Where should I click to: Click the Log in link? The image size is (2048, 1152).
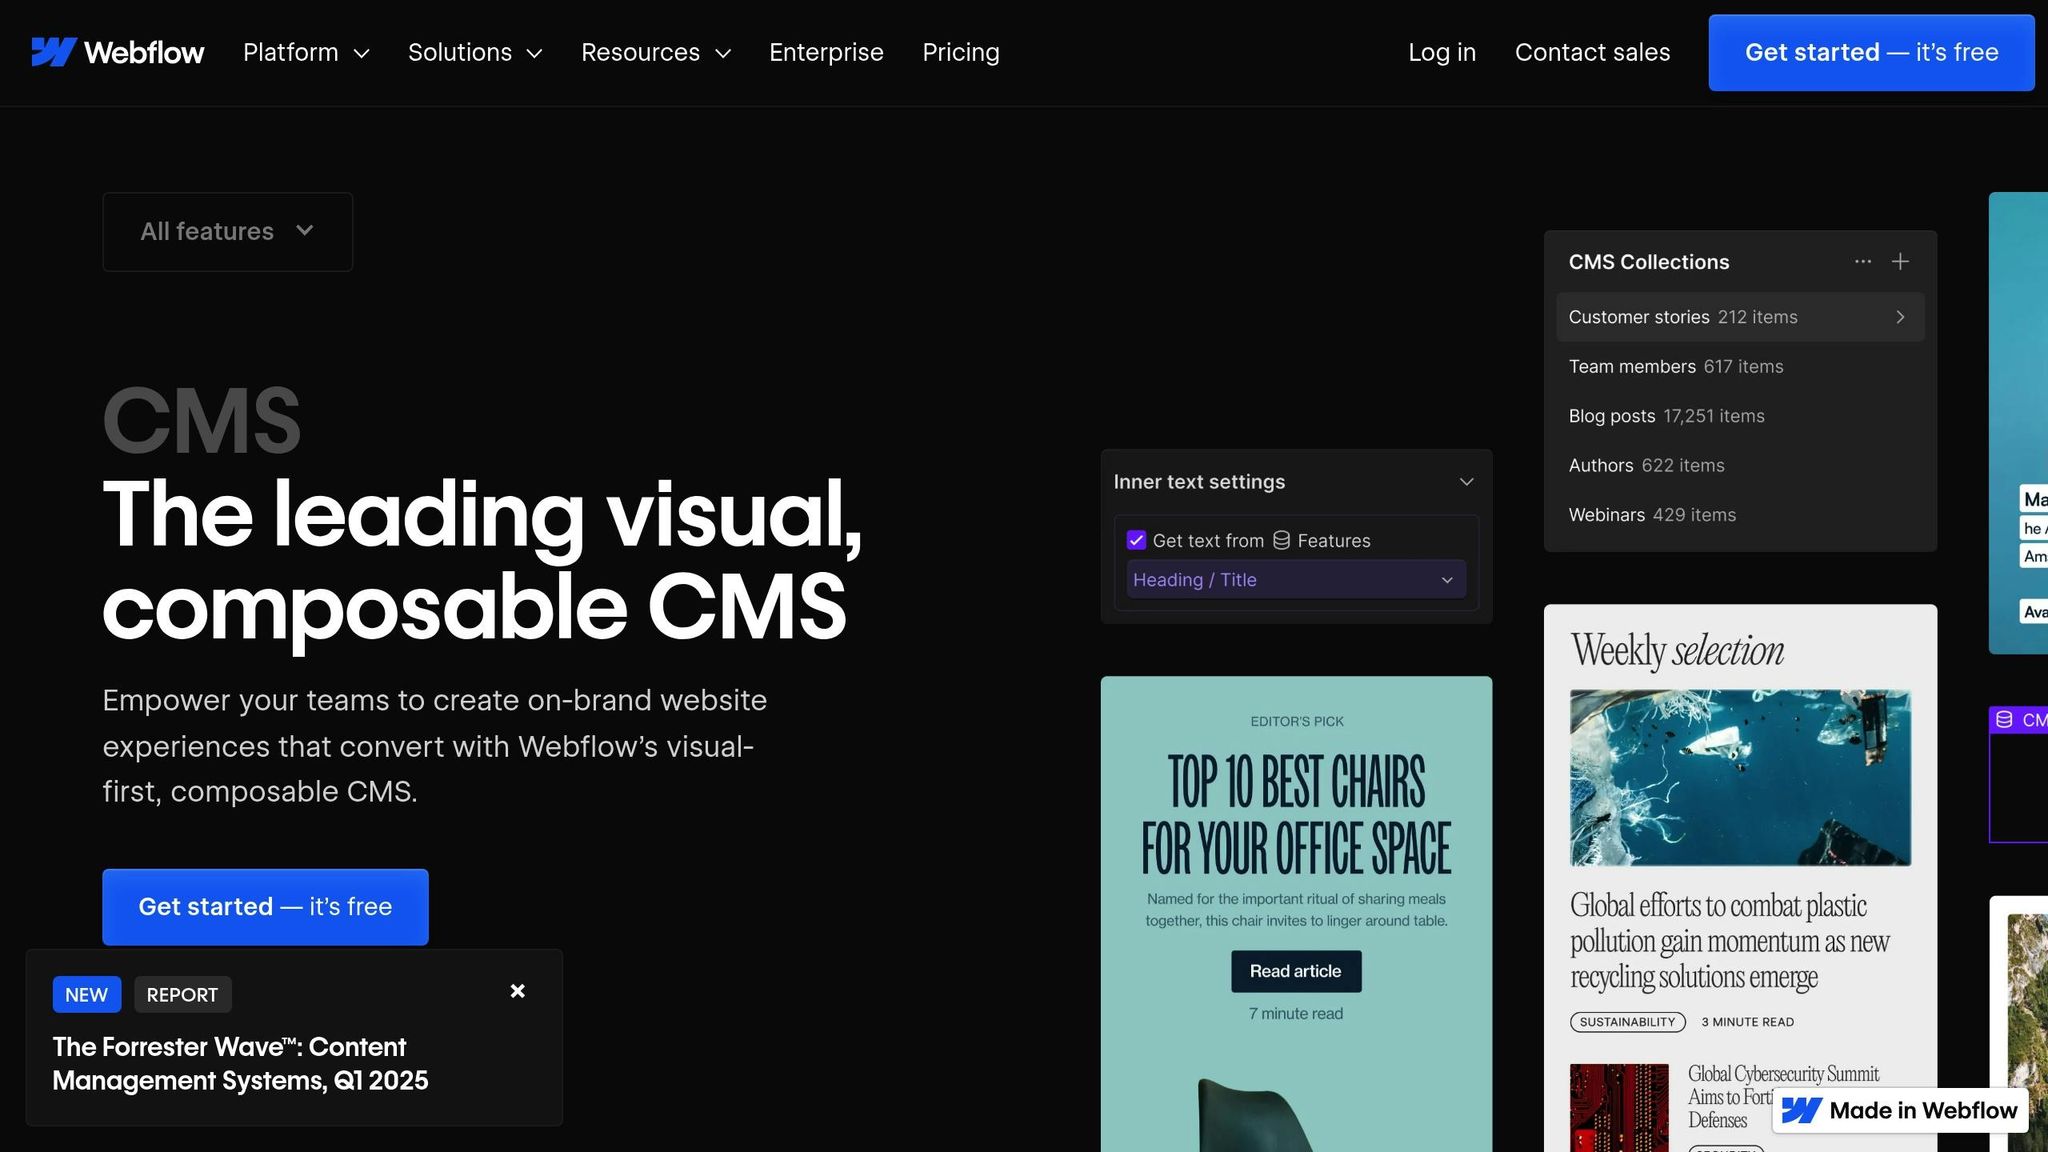(1442, 52)
